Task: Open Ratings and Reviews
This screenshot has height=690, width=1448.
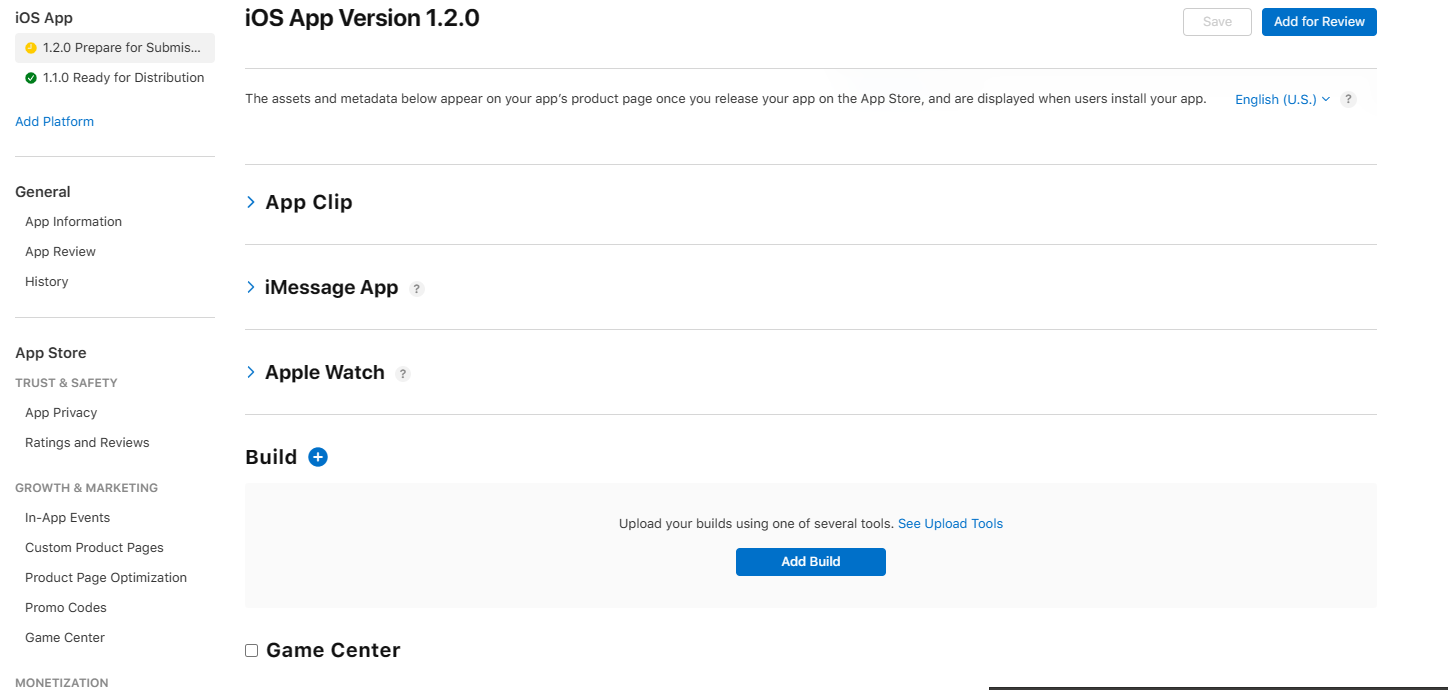Action: click(87, 443)
